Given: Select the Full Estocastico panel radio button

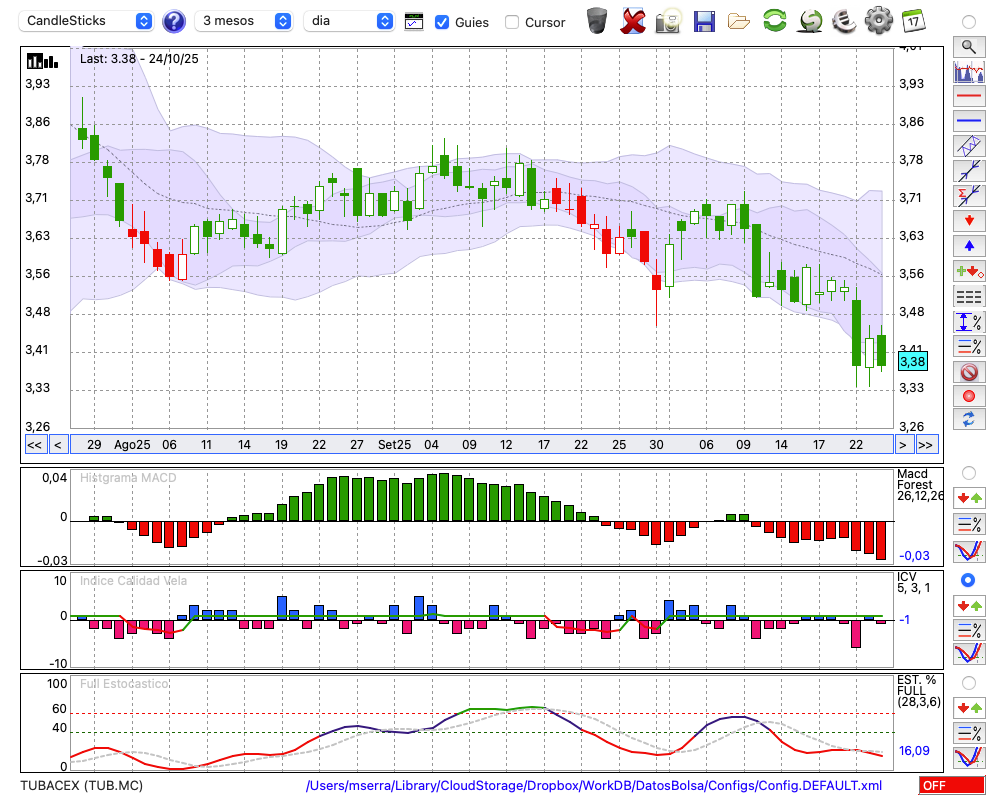Looking at the screenshot, I should pyautogui.click(x=968, y=683).
